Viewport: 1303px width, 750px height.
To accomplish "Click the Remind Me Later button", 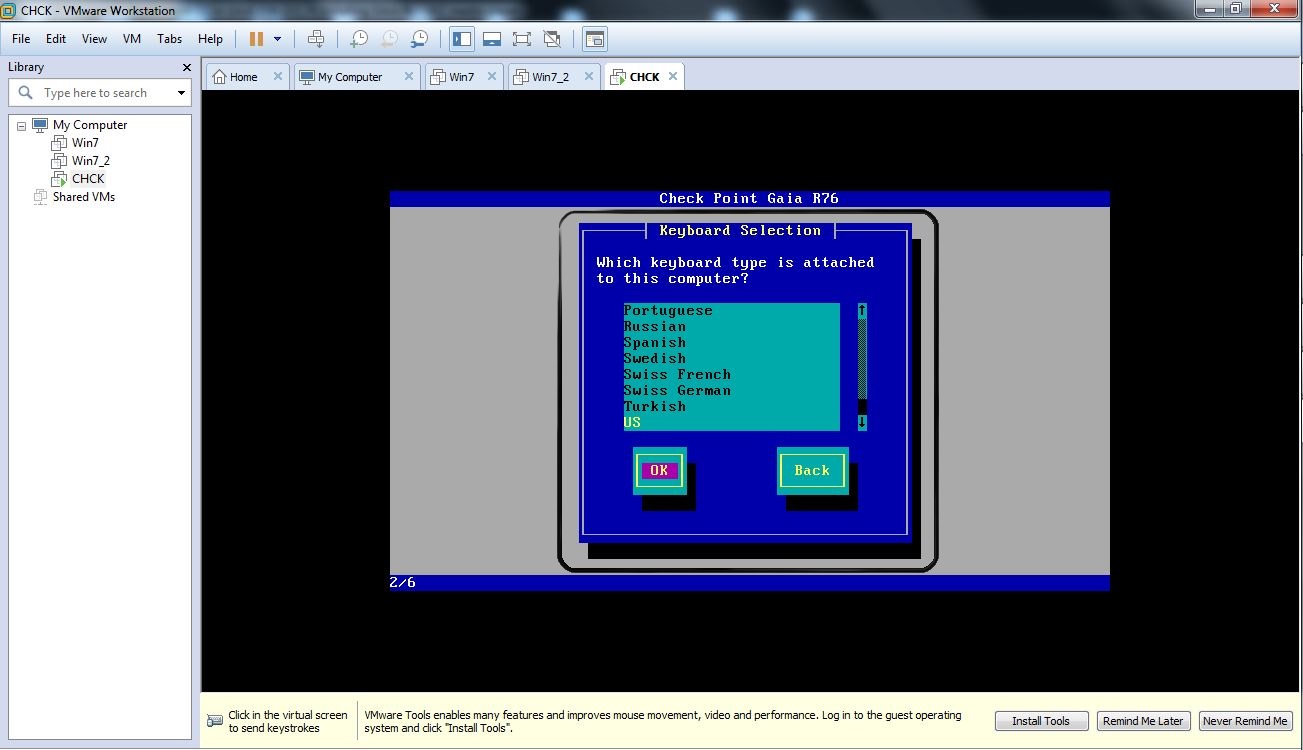I will pyautogui.click(x=1143, y=721).
